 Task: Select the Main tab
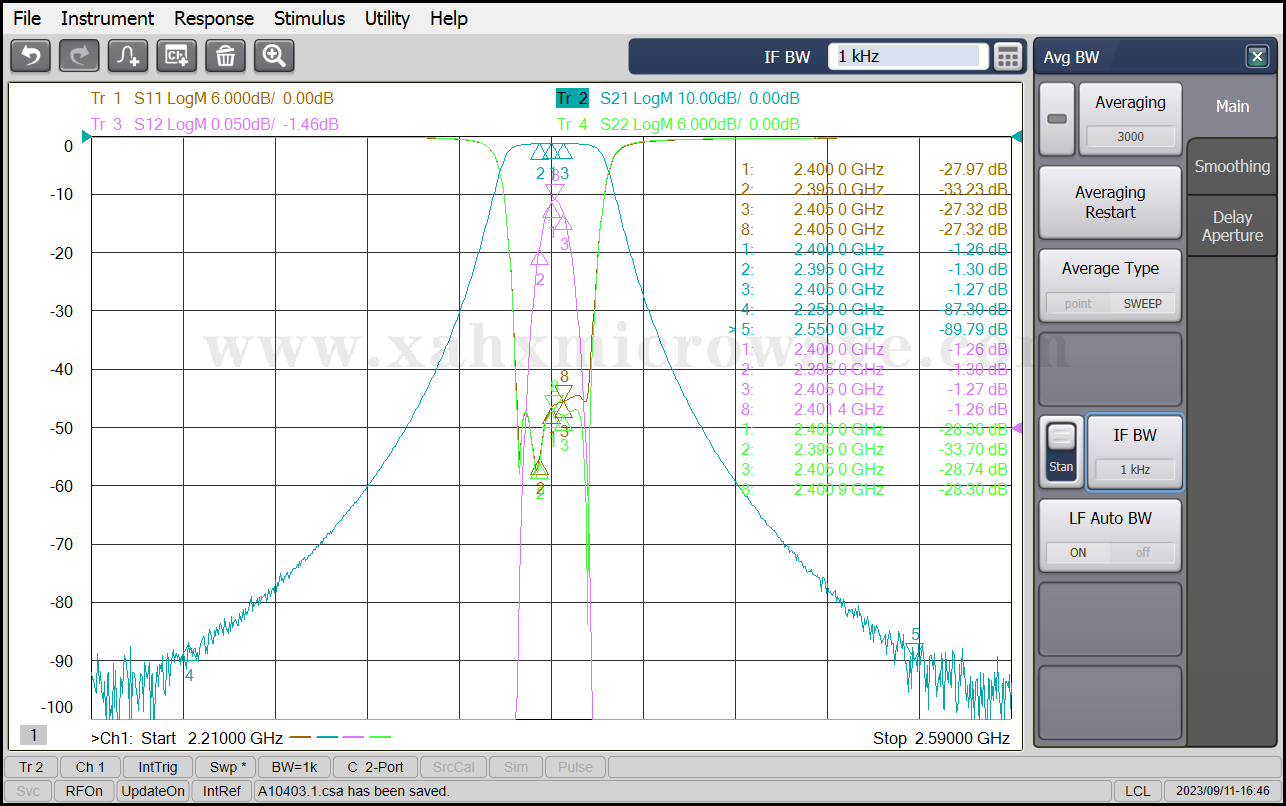click(x=1232, y=106)
